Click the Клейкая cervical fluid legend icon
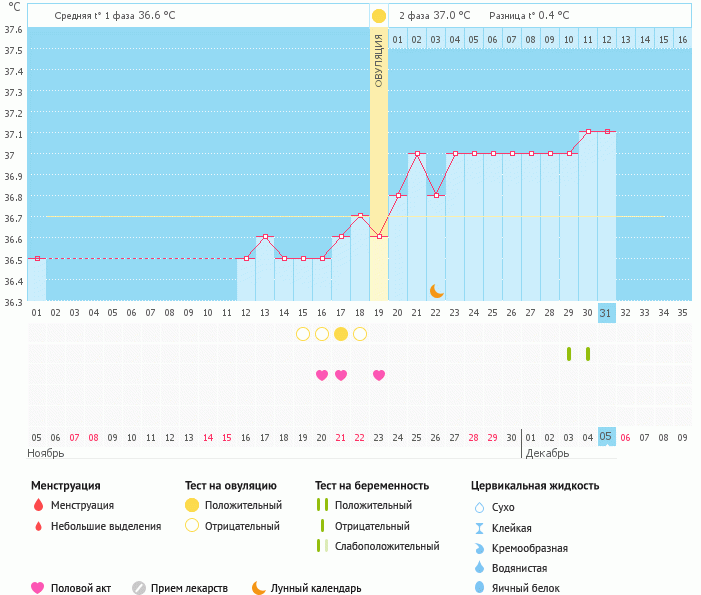Screen dimensions: 701x595 (480, 528)
